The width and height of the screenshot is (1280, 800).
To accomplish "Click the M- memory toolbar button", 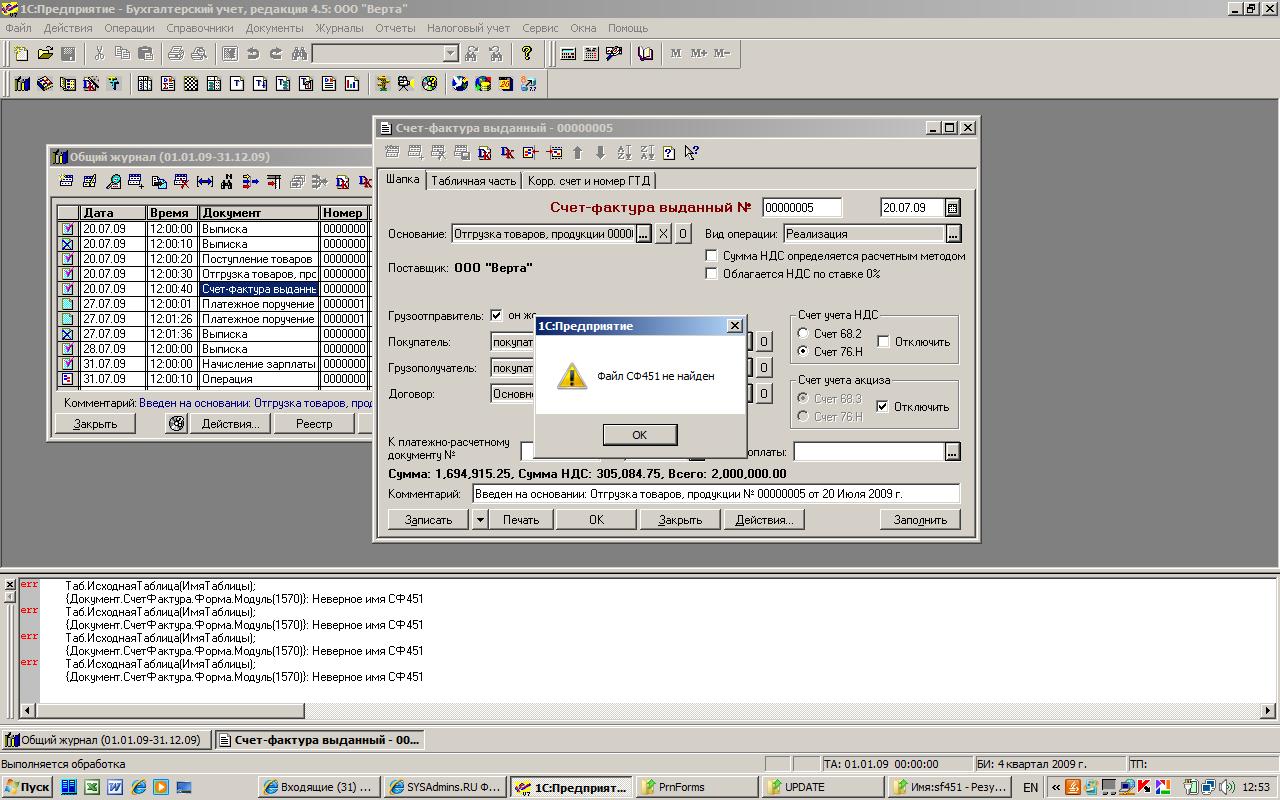I will [x=722, y=54].
